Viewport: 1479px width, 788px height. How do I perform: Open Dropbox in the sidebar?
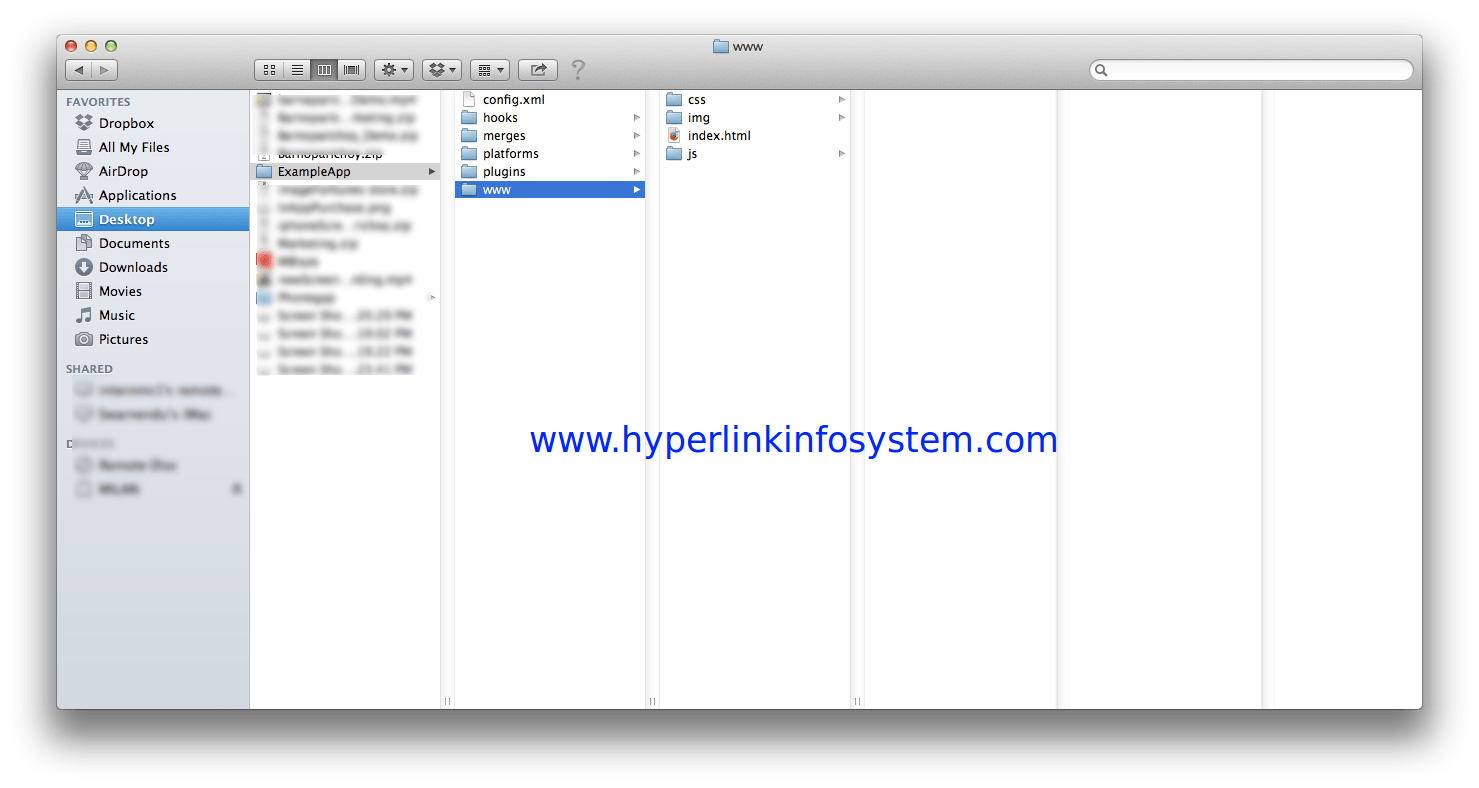point(153,123)
